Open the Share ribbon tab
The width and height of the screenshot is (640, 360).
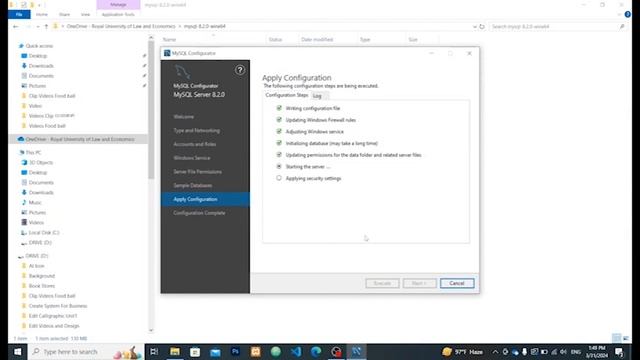64,14
